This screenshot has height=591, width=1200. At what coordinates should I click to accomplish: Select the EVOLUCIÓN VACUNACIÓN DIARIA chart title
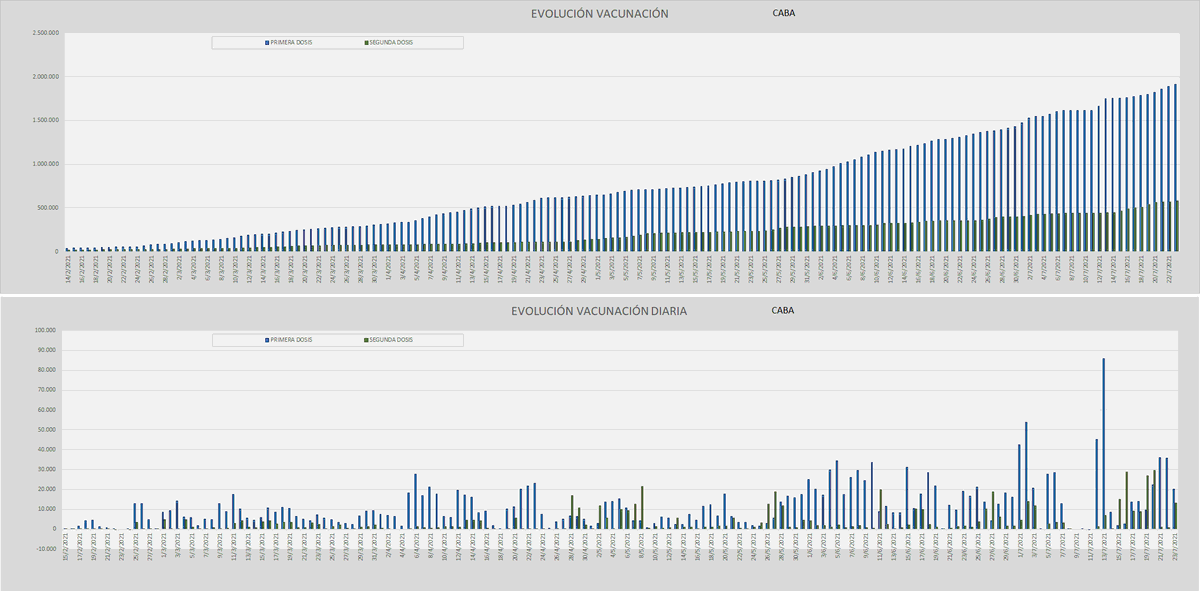click(x=599, y=311)
